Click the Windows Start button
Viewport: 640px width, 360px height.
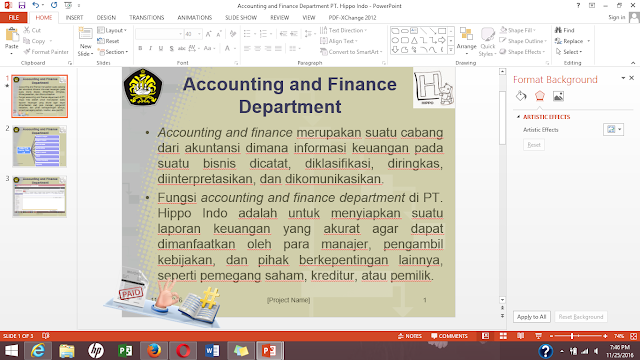(11, 351)
